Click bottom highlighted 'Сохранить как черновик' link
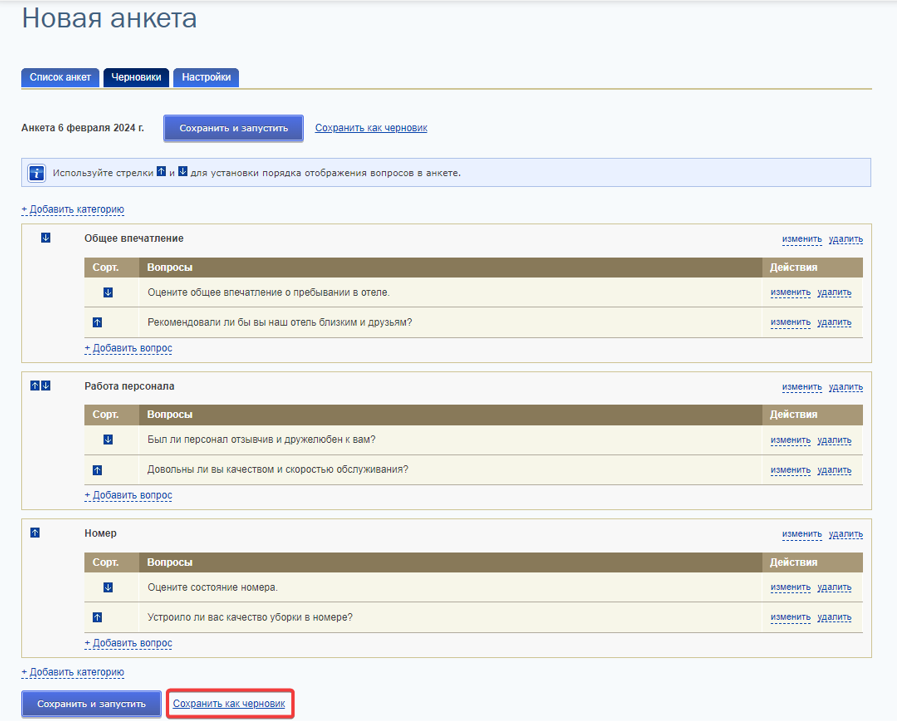This screenshot has width=897, height=721. coord(229,704)
